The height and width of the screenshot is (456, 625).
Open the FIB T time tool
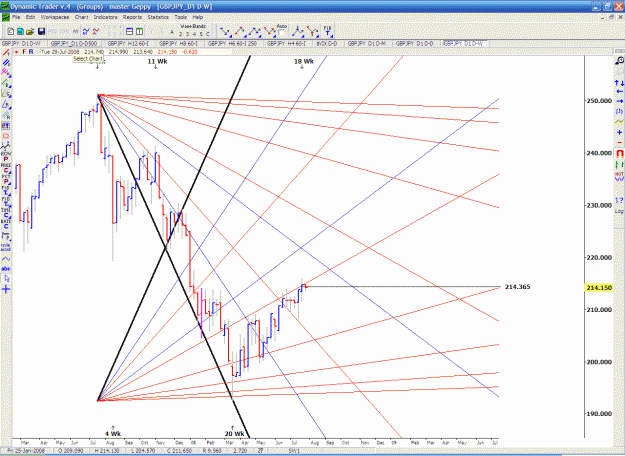(327, 31)
